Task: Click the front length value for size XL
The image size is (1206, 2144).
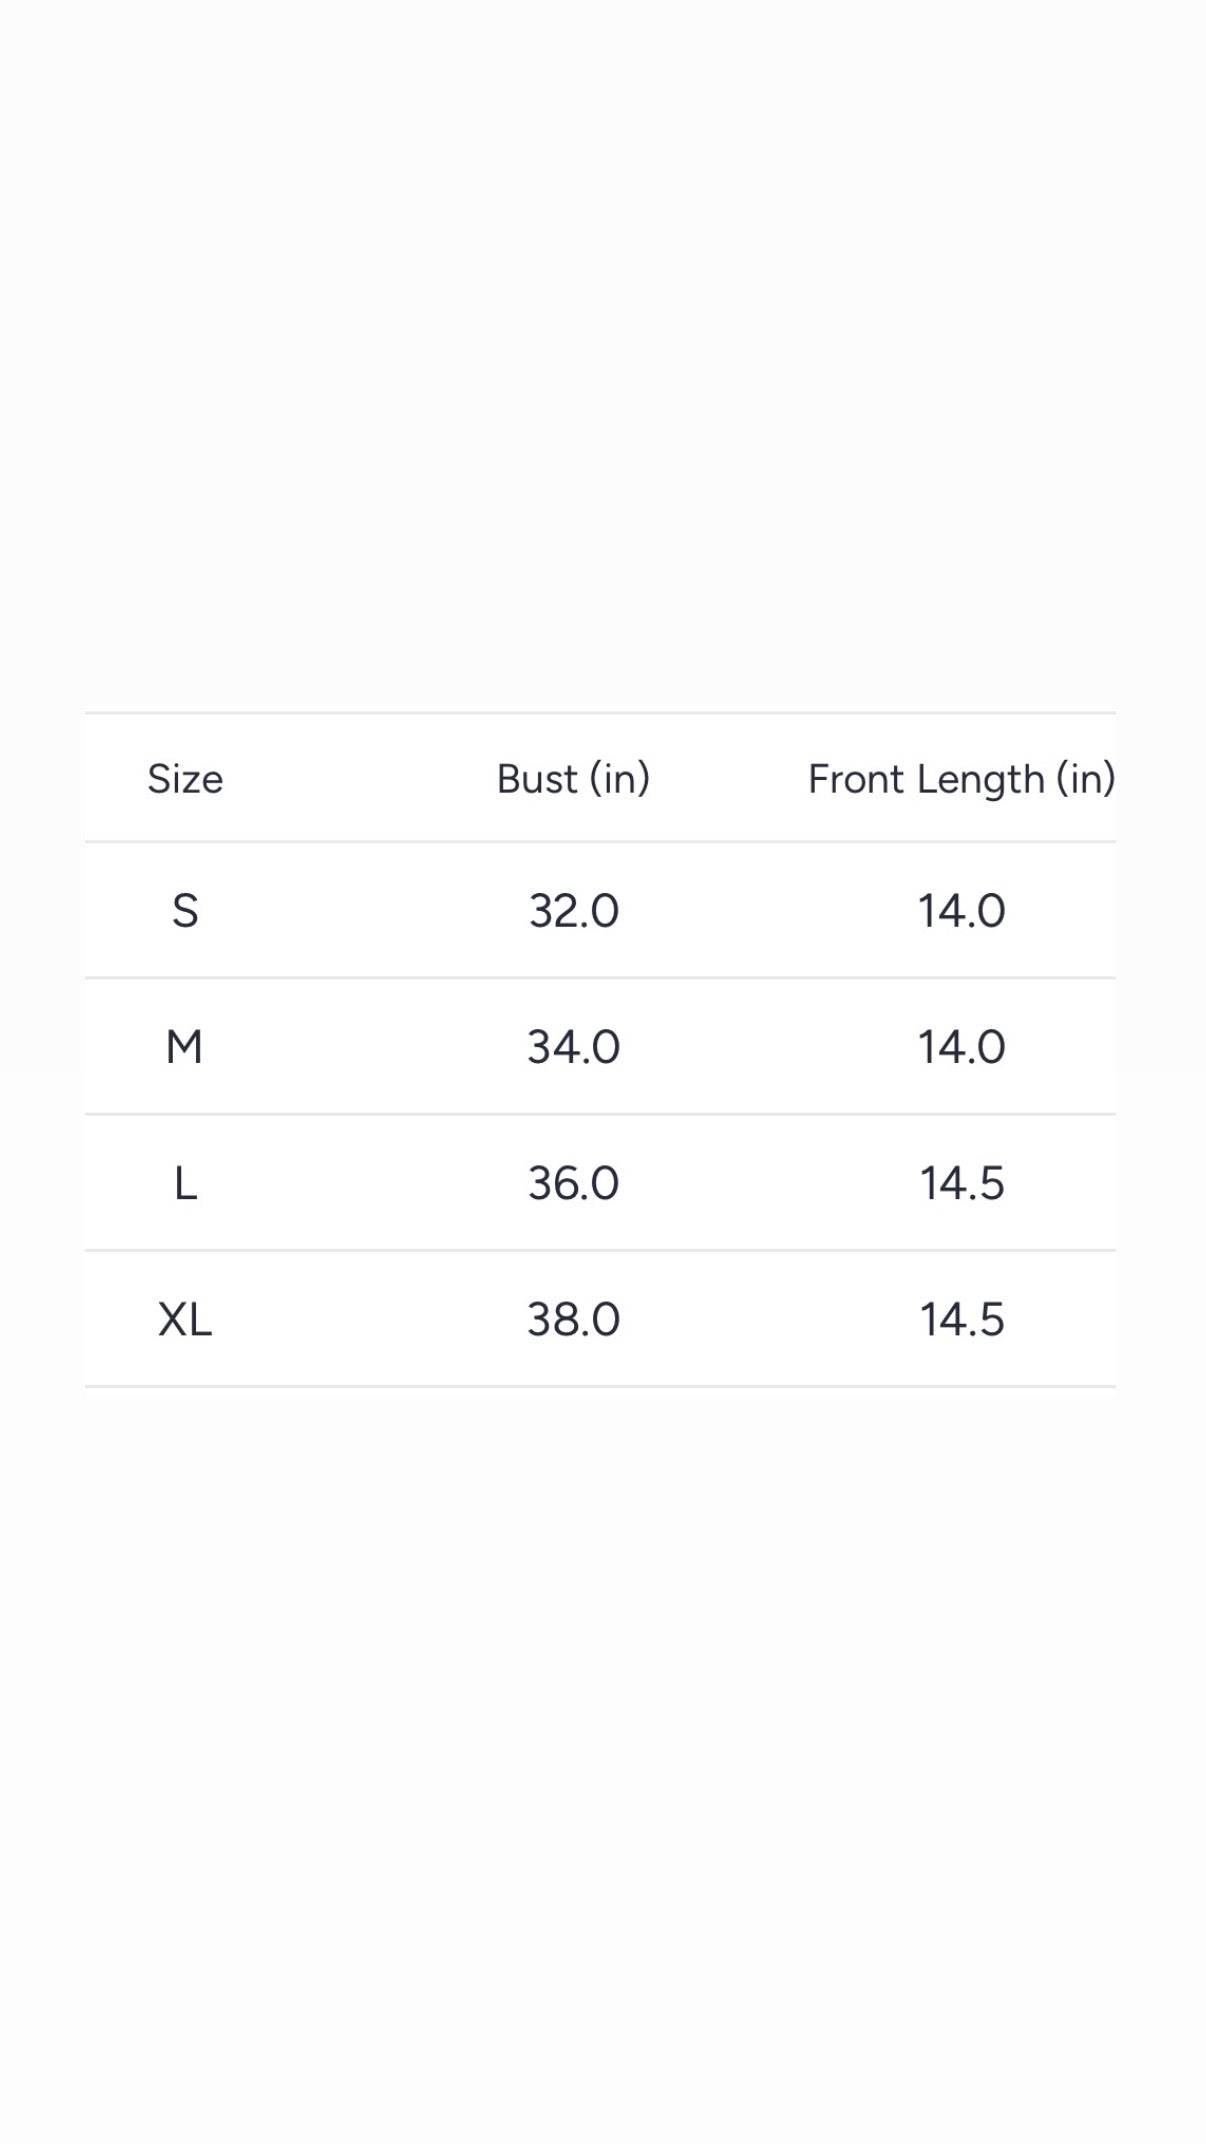Action: coord(961,1319)
